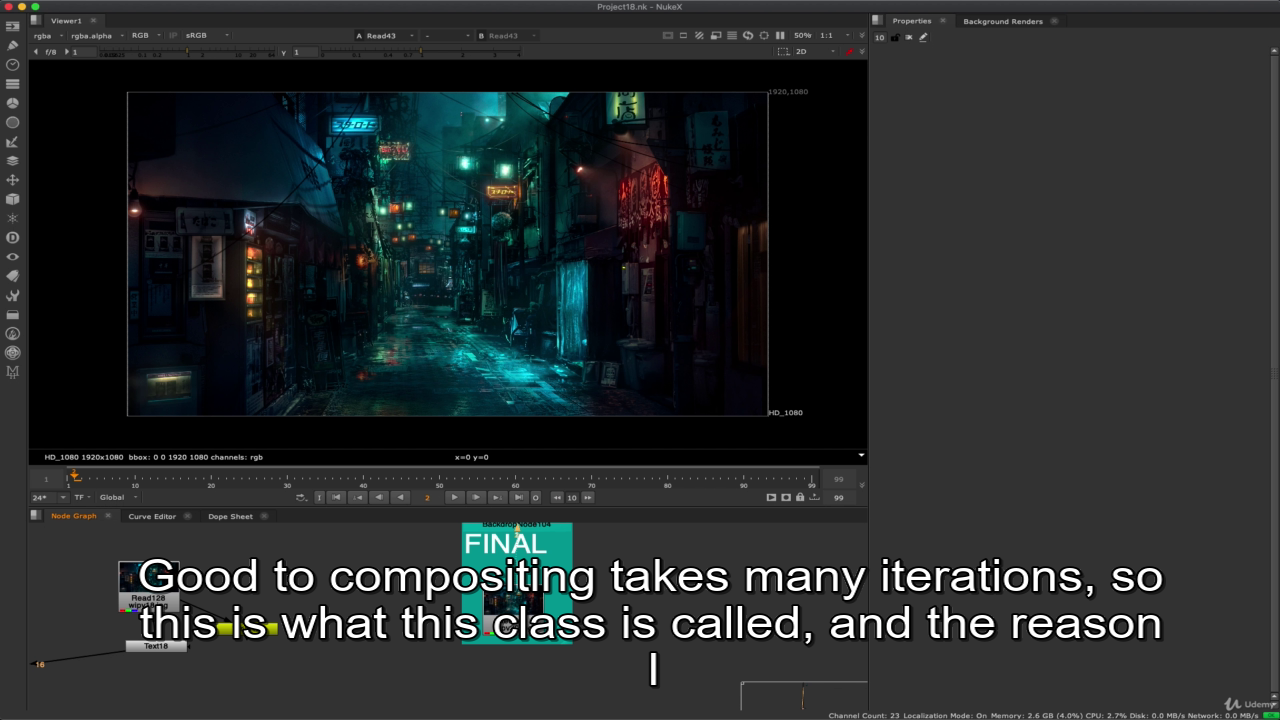Open the rgba.alpha channel dropdown
Image resolution: width=1280 pixels, height=720 pixels.
pos(97,35)
